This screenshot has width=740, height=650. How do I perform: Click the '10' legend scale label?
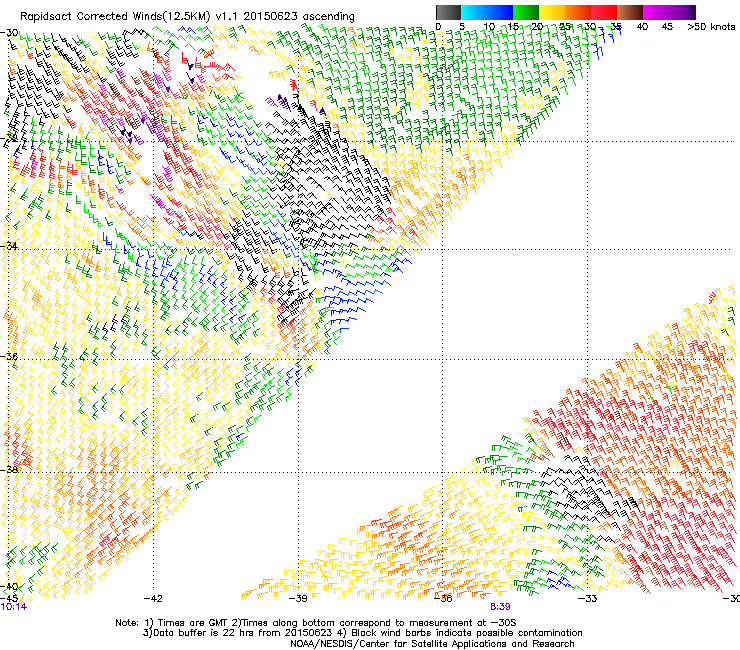point(489,27)
